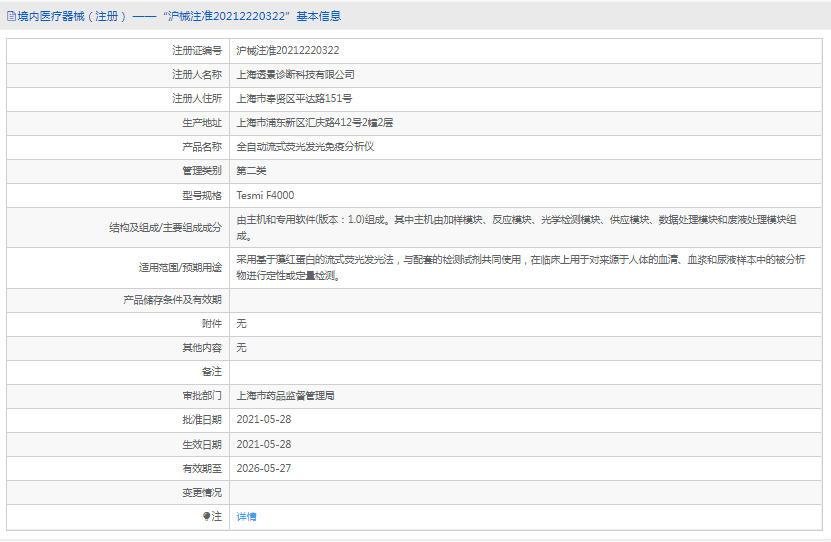Click the 附件 row label
Screen dimensions: 831x542
[x=212, y=324]
